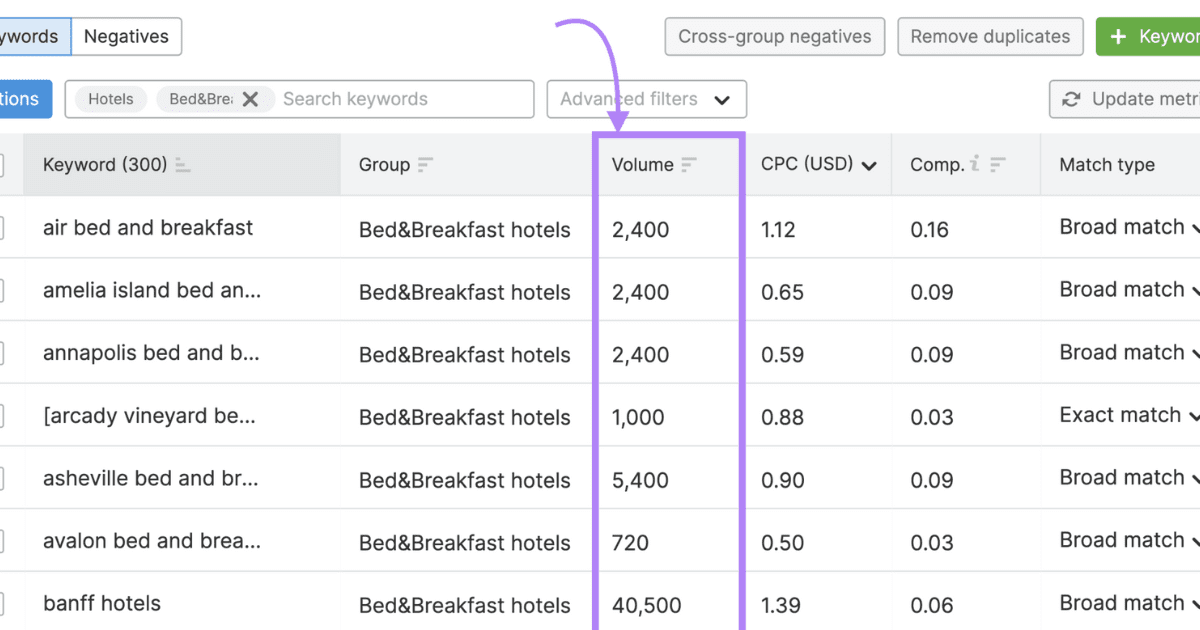
Task: Click CPC value 0.65
Action: 782,292
